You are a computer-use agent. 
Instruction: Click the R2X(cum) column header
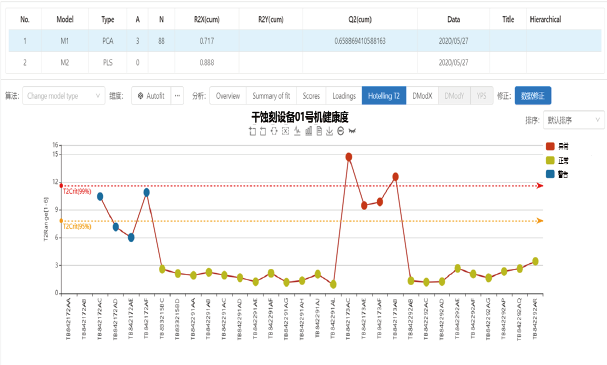tap(207, 19)
